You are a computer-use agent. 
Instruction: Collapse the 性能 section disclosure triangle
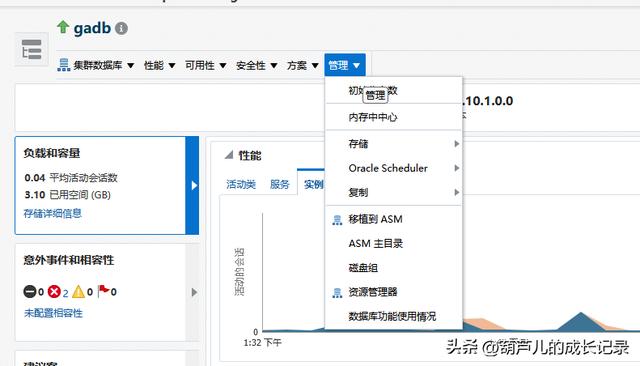point(229,155)
